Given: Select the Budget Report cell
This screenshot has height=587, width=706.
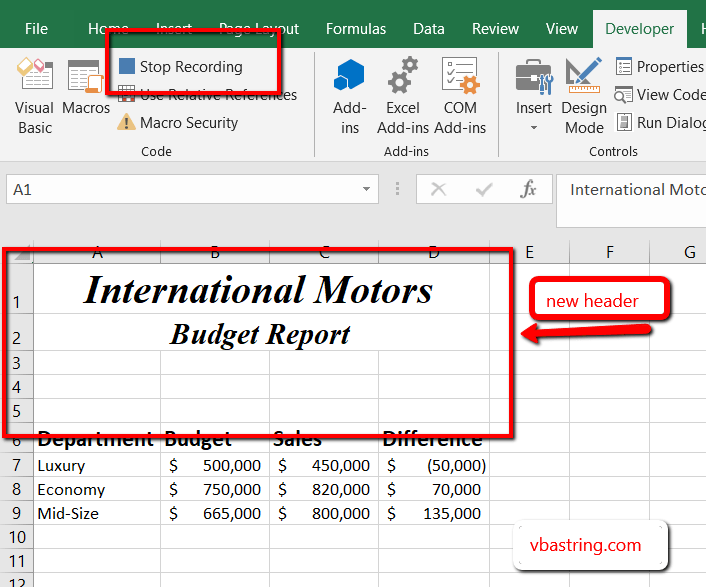Looking at the screenshot, I should 261,332.
